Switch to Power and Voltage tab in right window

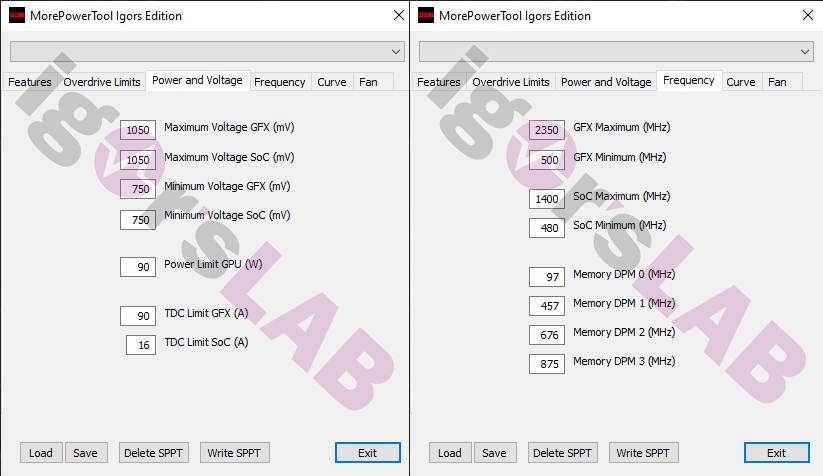(x=606, y=82)
